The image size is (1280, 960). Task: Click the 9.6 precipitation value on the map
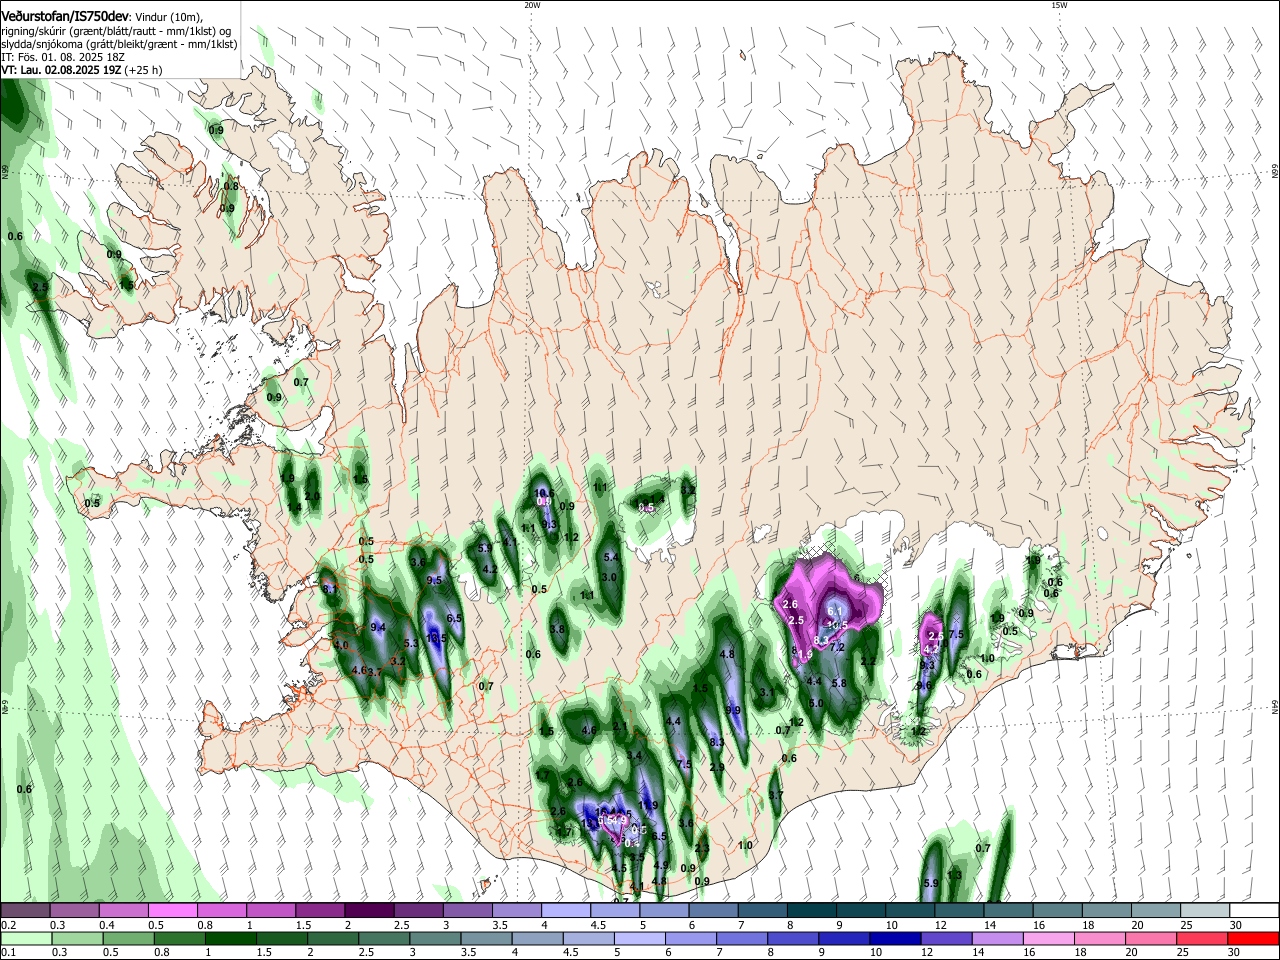[x=924, y=686]
